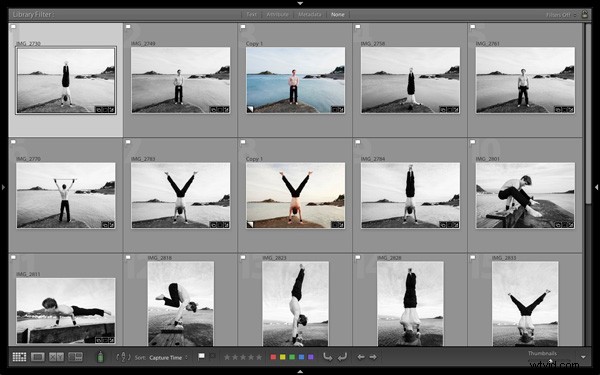The width and height of the screenshot is (600, 375).
Task: Toggle the flag on the IMG_2730 cell
Action: point(13,27)
